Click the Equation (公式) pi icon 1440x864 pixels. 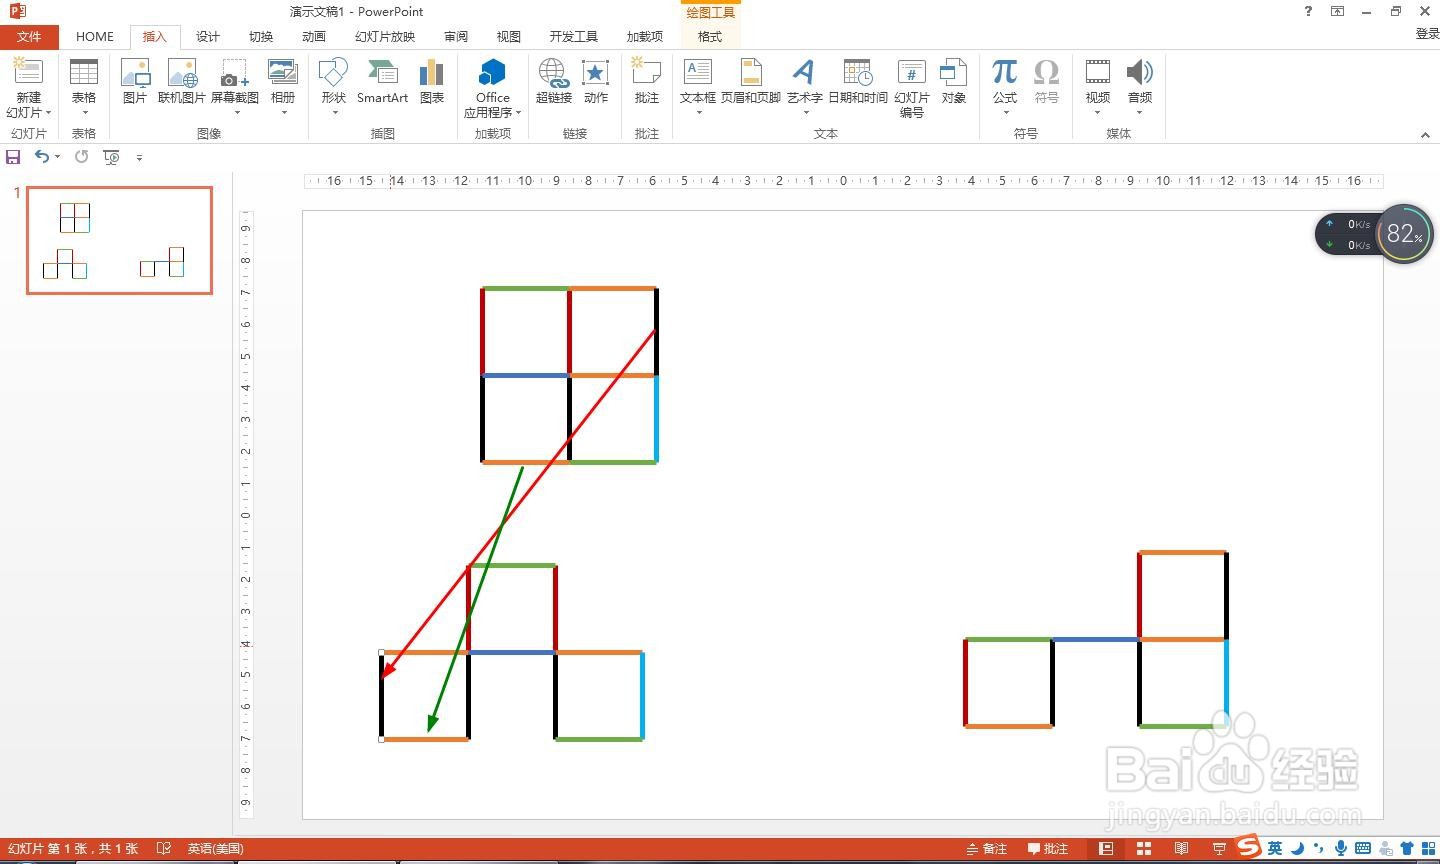1004,72
